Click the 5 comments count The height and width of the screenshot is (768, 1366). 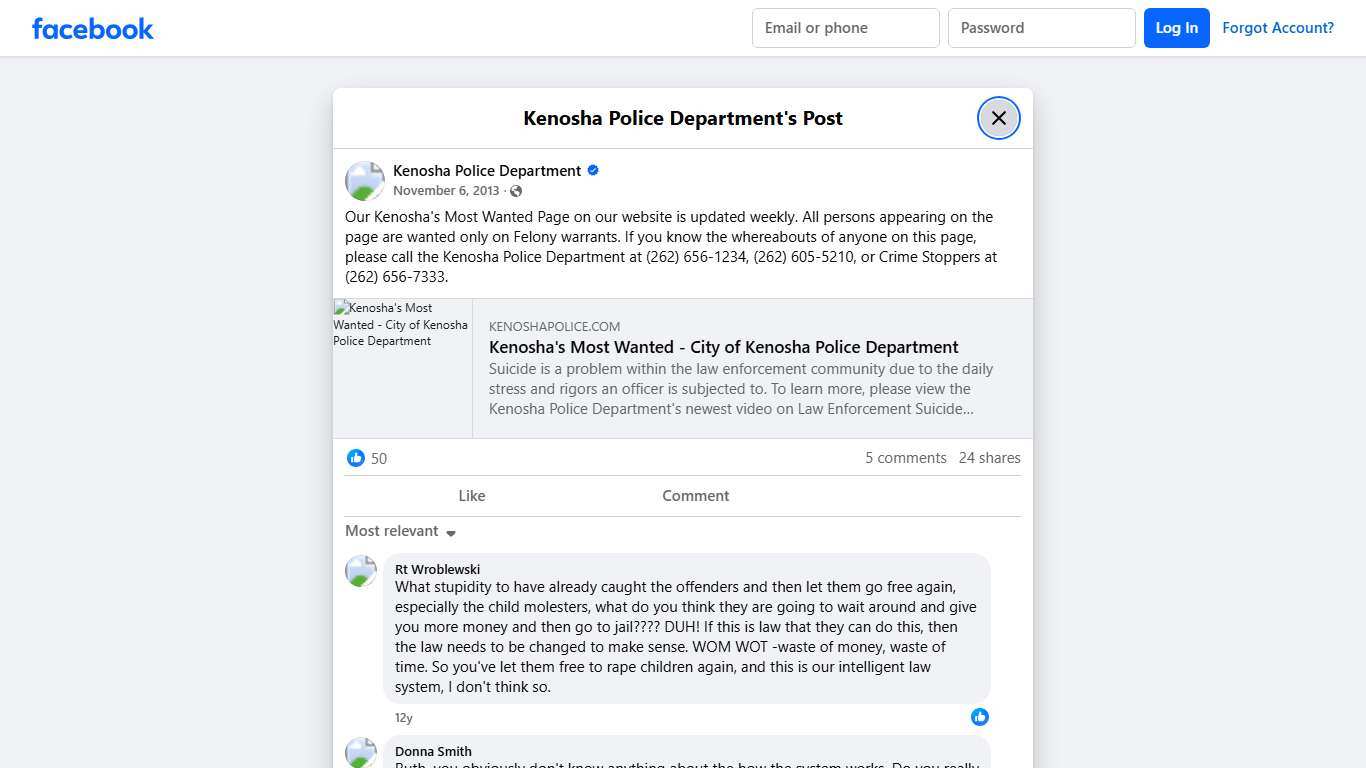905,457
